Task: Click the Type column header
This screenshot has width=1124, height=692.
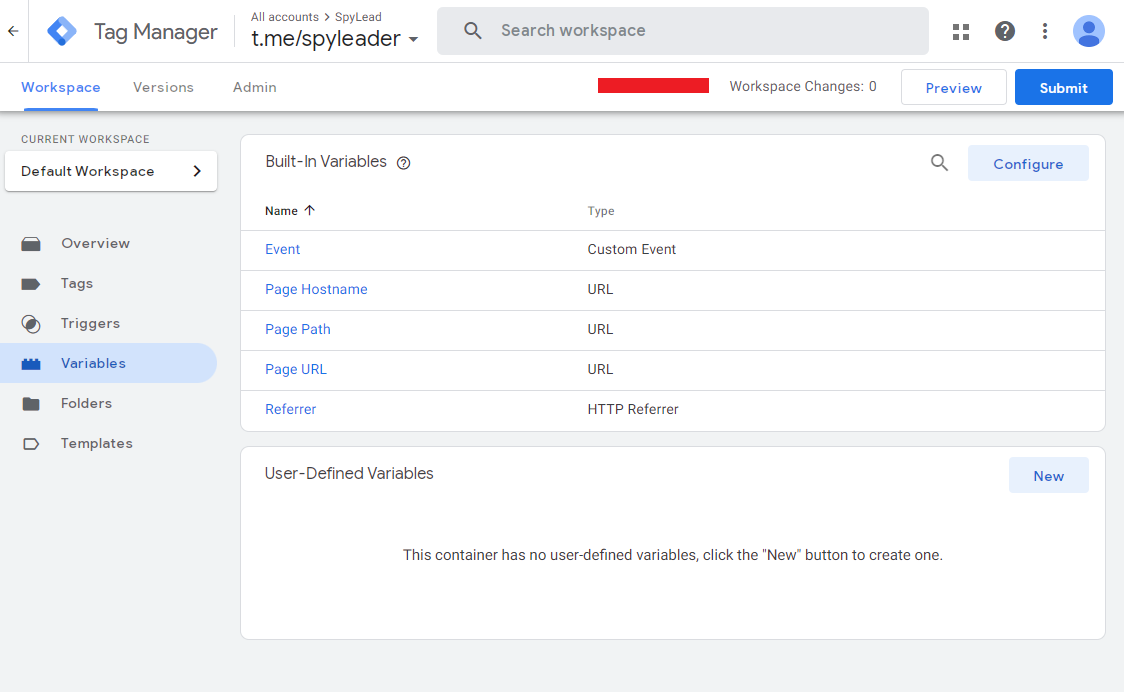Action: point(601,211)
